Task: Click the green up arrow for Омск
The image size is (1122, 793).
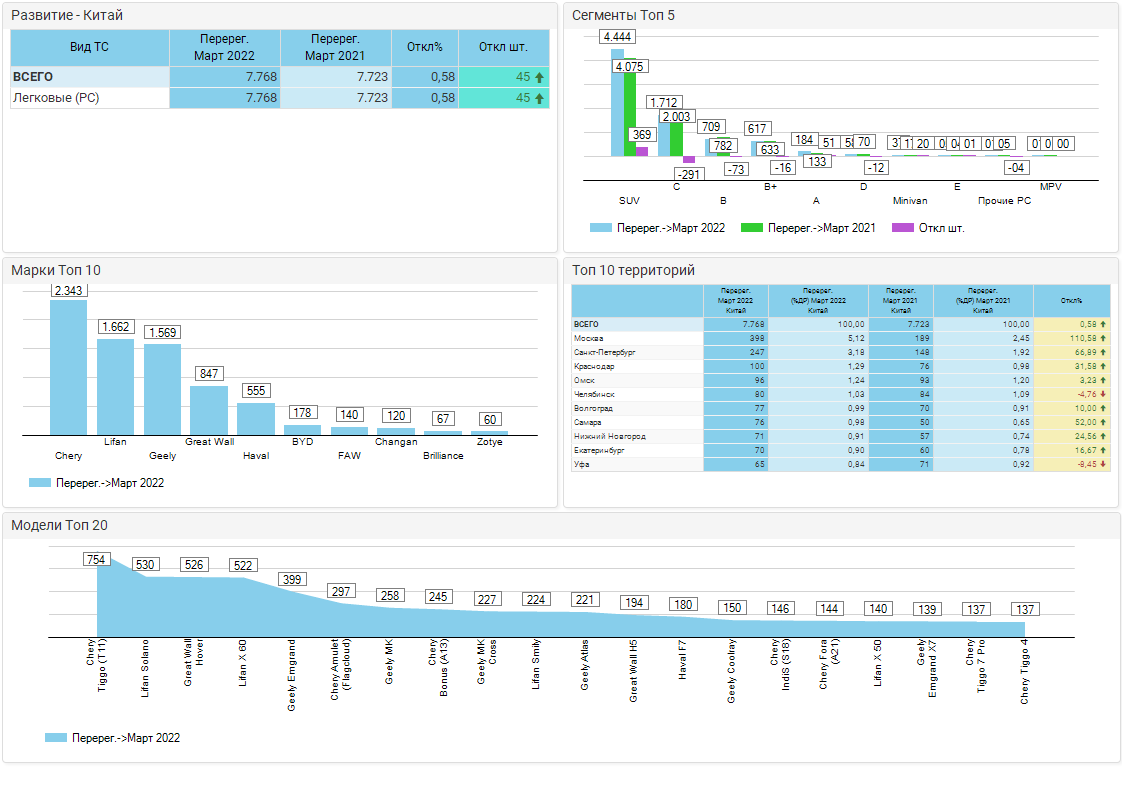Action: point(1103,381)
